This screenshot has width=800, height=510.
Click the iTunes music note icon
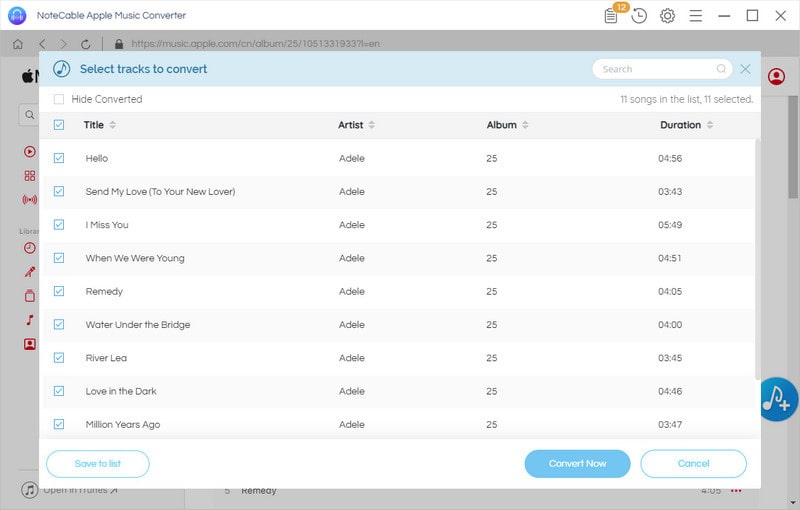(x=30, y=490)
